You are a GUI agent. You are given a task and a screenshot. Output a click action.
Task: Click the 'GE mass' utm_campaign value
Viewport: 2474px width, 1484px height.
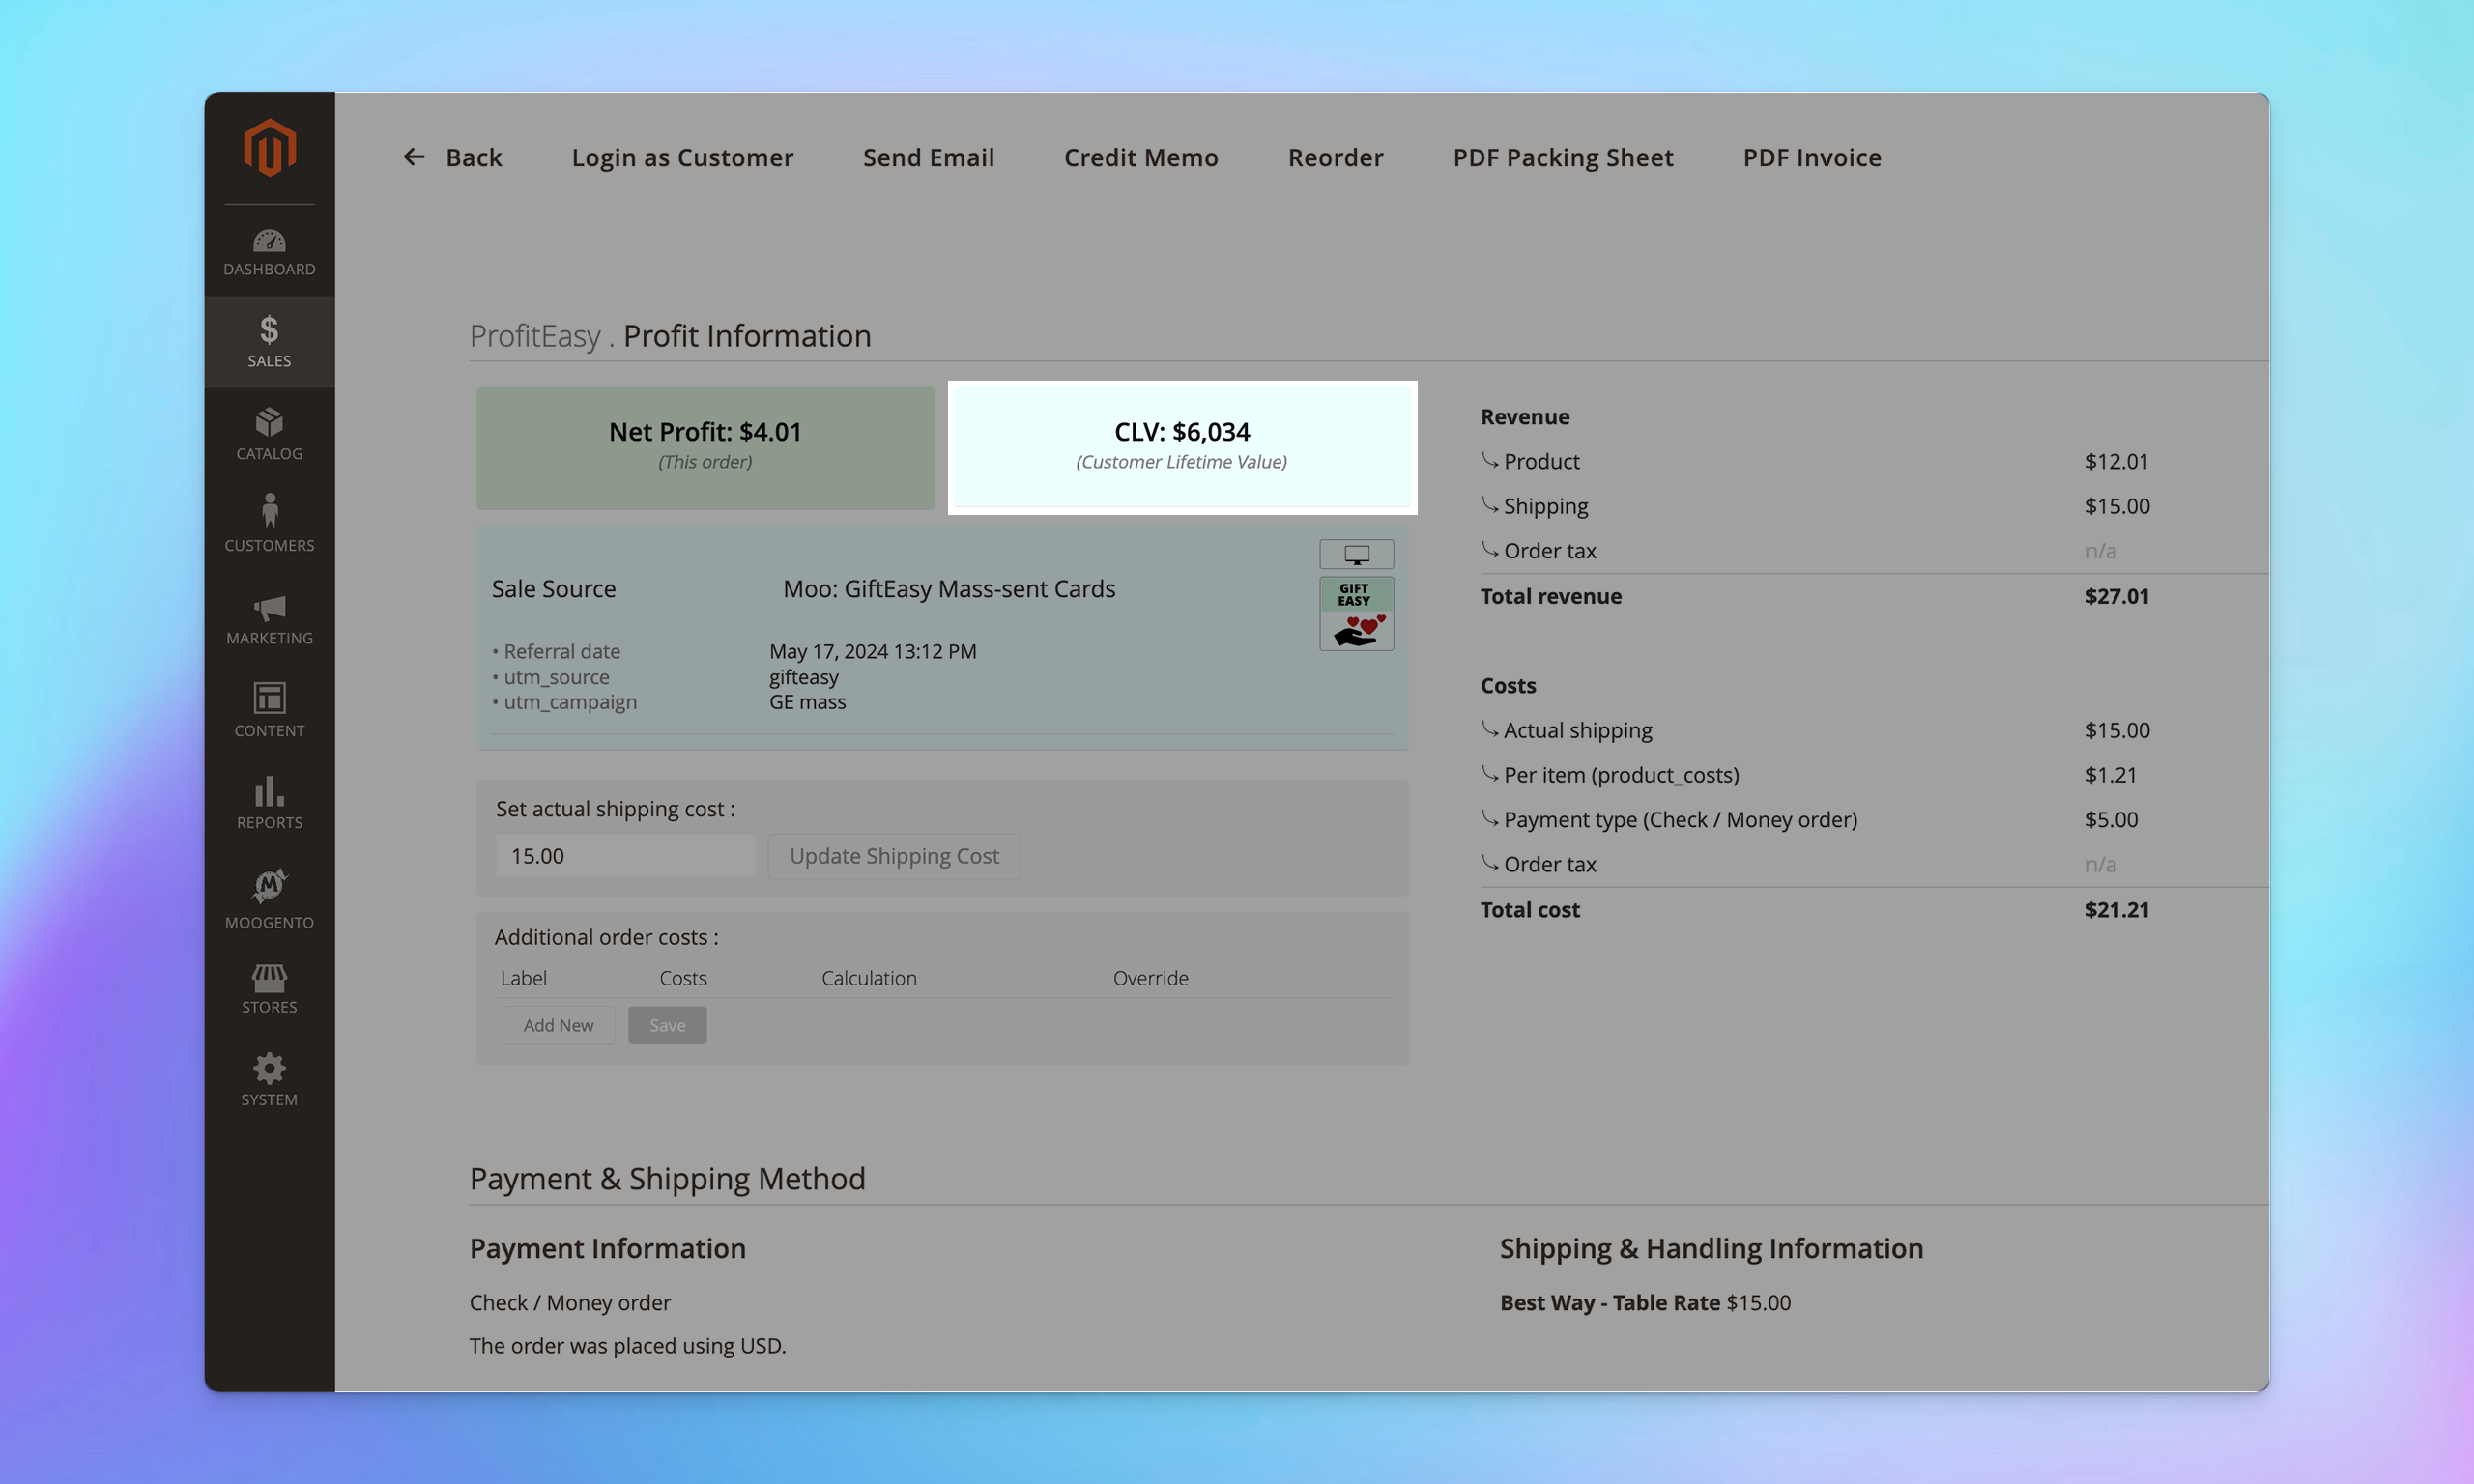(x=807, y=702)
